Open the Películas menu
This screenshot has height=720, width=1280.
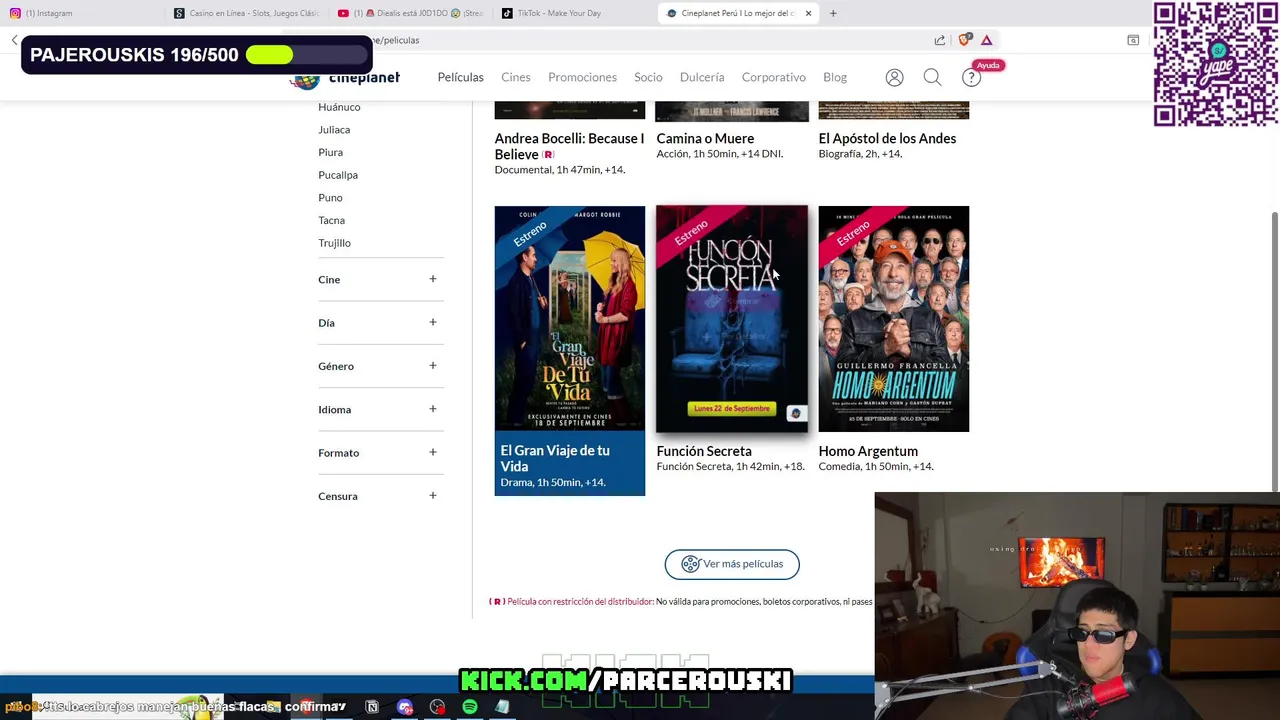(x=460, y=77)
